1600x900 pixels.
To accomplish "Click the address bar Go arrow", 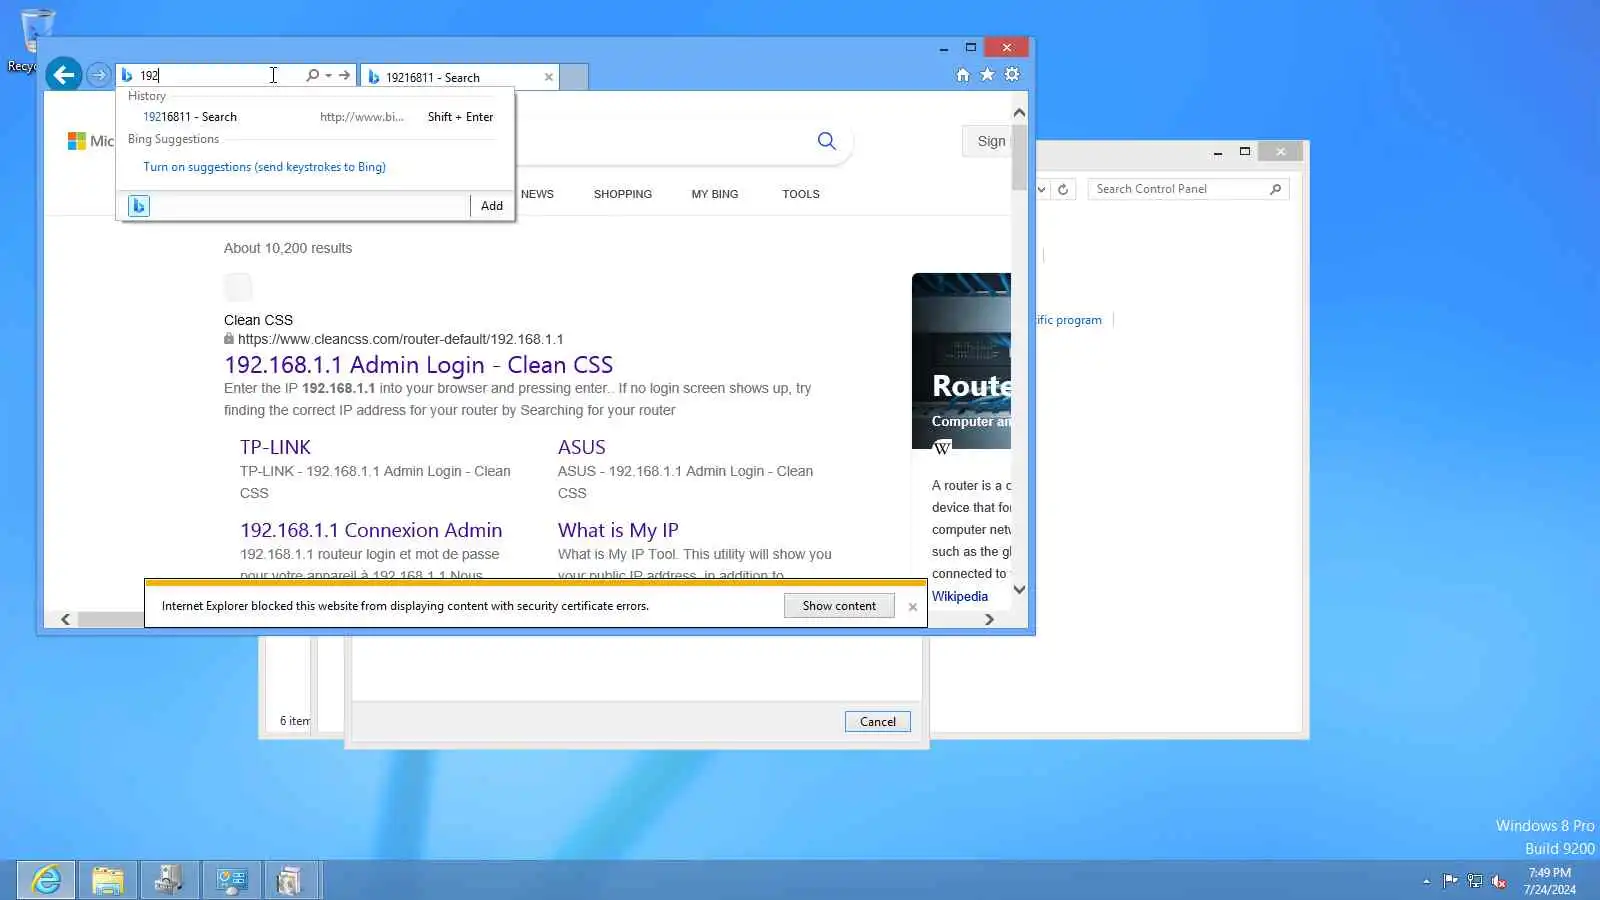I will click(344, 75).
